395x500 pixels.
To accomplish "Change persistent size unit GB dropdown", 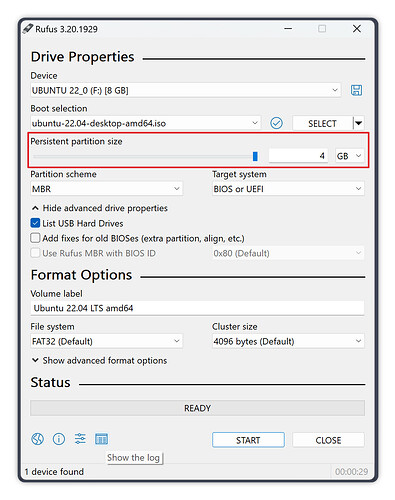I will click(x=349, y=156).
